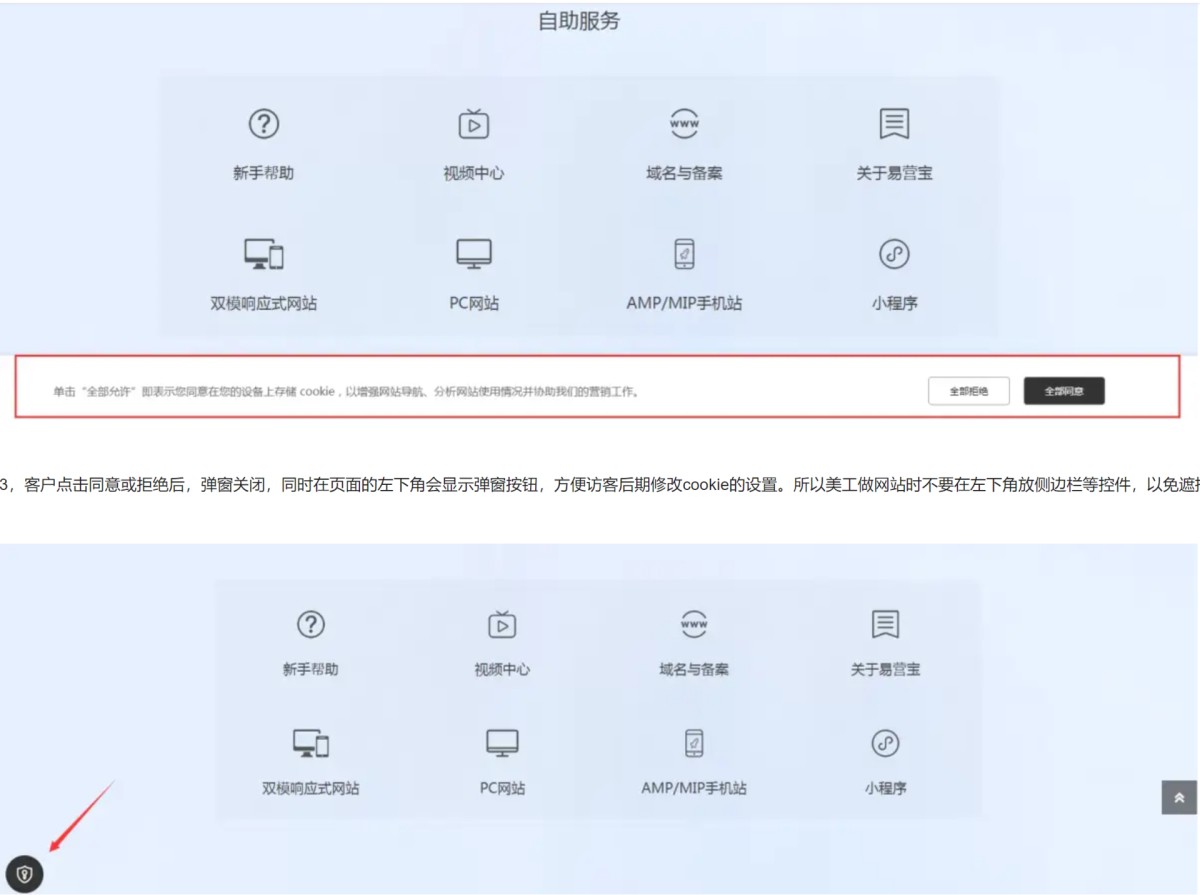The image size is (1200, 895).
Task: Open the 小程序 mini-program icon in lower panel
Action: click(885, 743)
